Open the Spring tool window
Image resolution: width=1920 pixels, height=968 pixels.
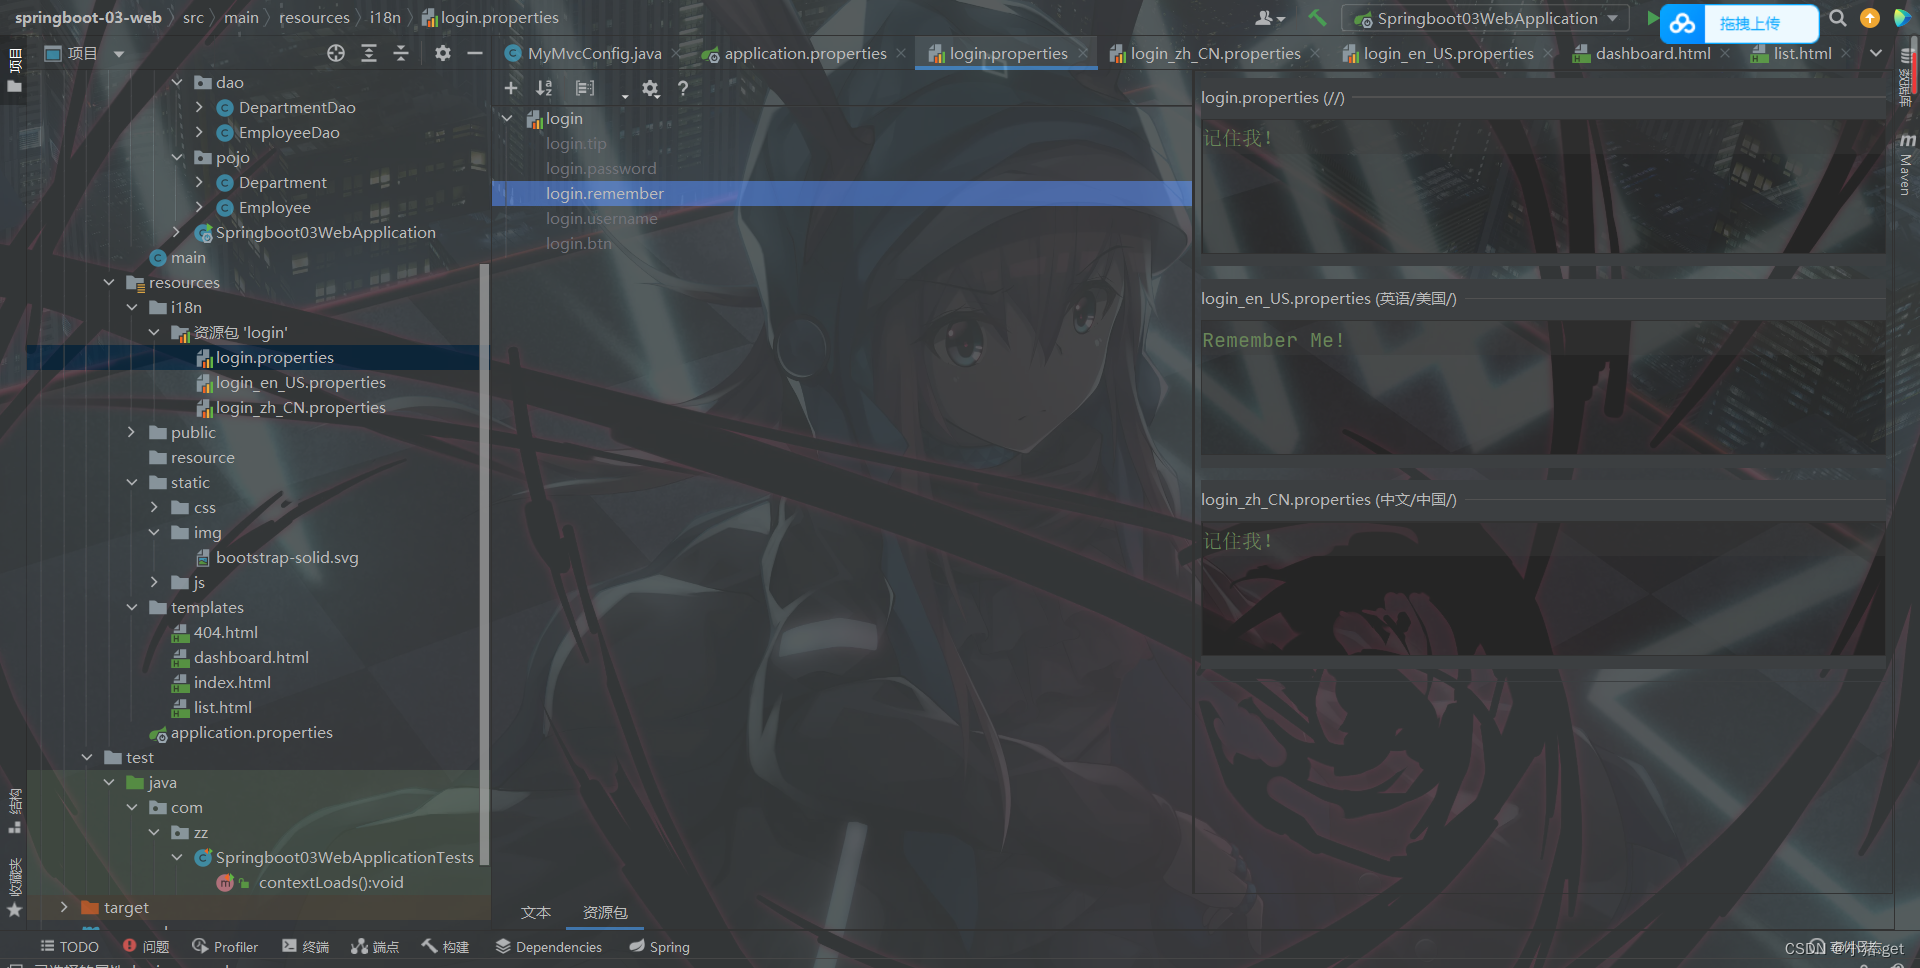tap(660, 946)
